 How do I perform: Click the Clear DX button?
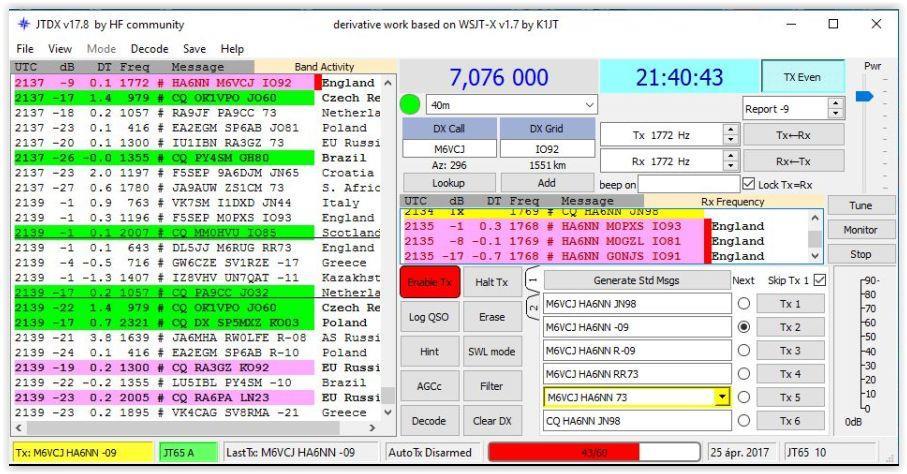click(492, 421)
